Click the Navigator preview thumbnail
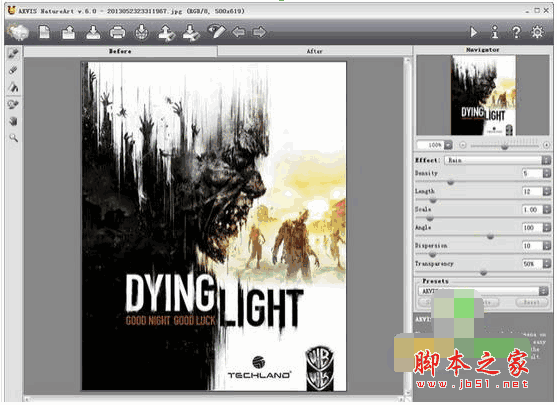Viewport: 557px width, 405px height. pyautogui.click(x=483, y=95)
